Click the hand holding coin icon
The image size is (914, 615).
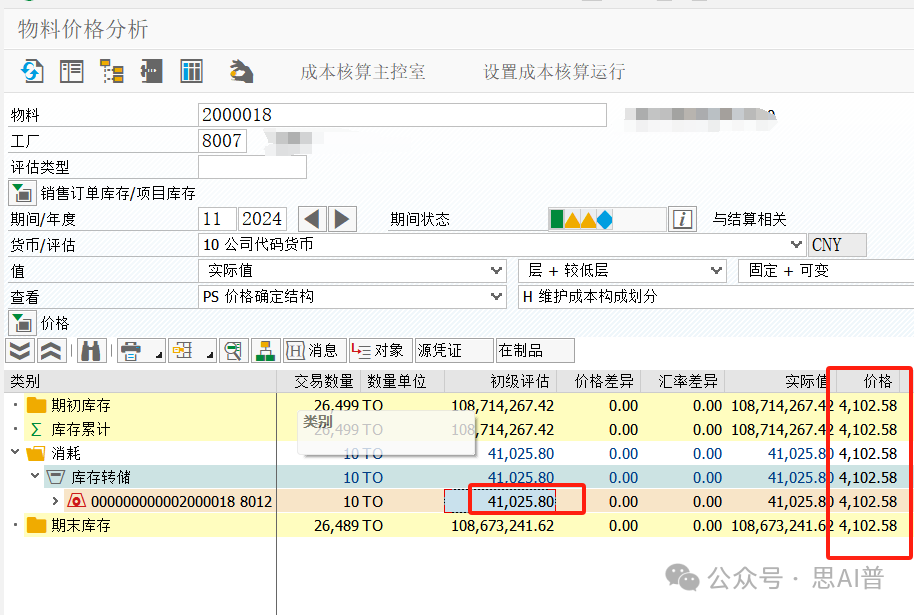tap(241, 71)
